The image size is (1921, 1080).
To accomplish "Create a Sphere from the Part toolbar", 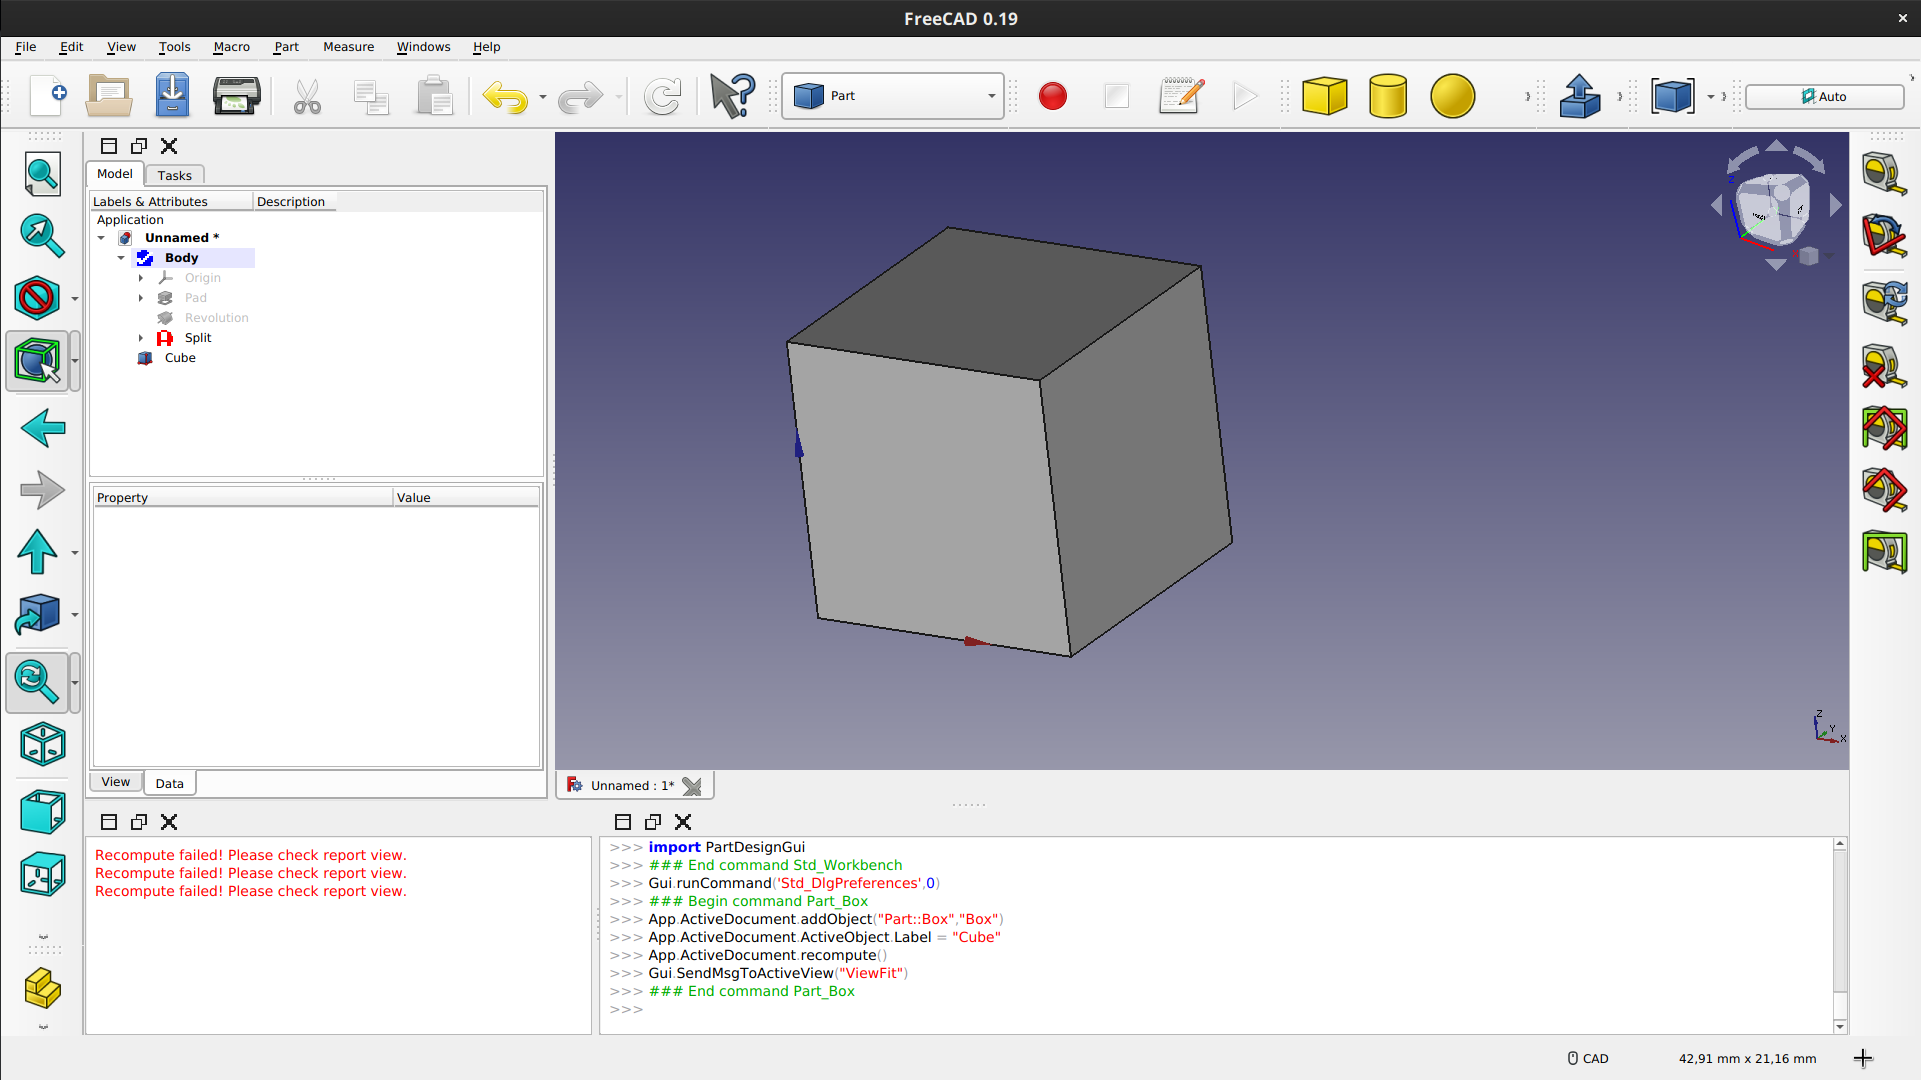I will pyautogui.click(x=1452, y=96).
